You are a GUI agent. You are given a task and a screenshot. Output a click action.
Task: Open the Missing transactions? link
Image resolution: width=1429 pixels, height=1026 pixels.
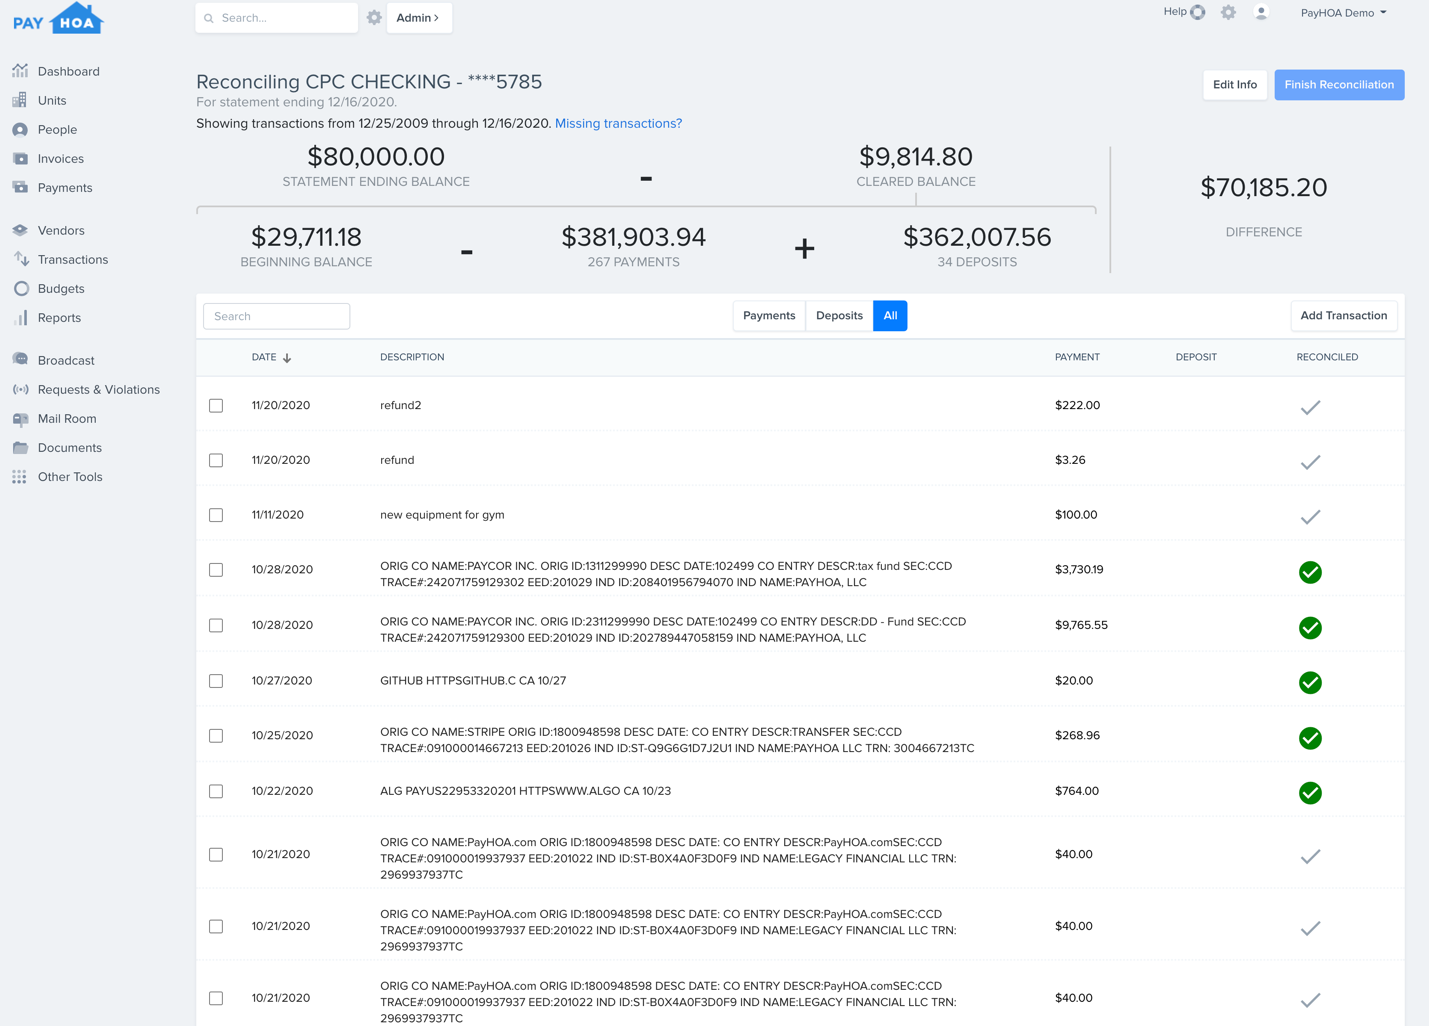point(618,123)
